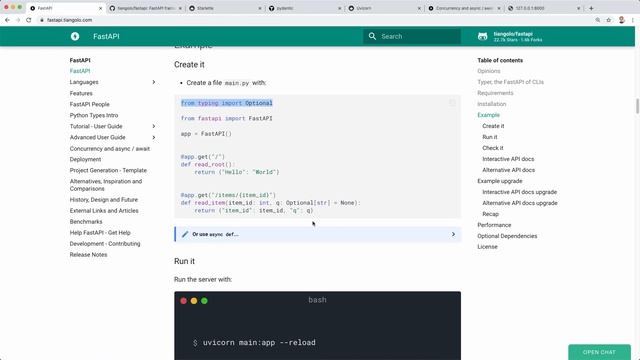Close the 127.0.0.1:8000 browser tab
The height and width of the screenshot is (360, 640).
pyautogui.click(x=578, y=8)
